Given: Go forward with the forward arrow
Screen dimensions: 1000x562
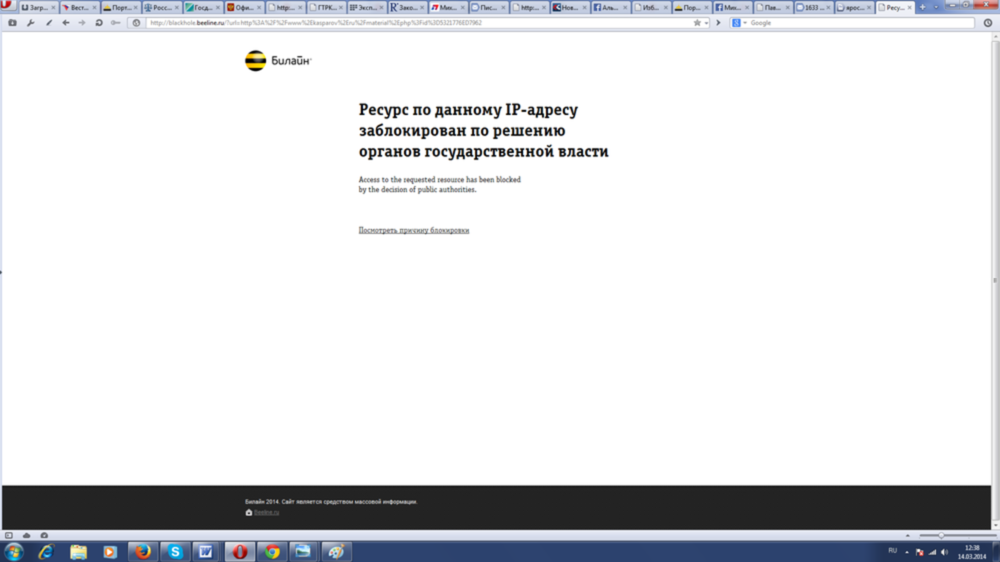Looking at the screenshot, I should click(82, 23).
